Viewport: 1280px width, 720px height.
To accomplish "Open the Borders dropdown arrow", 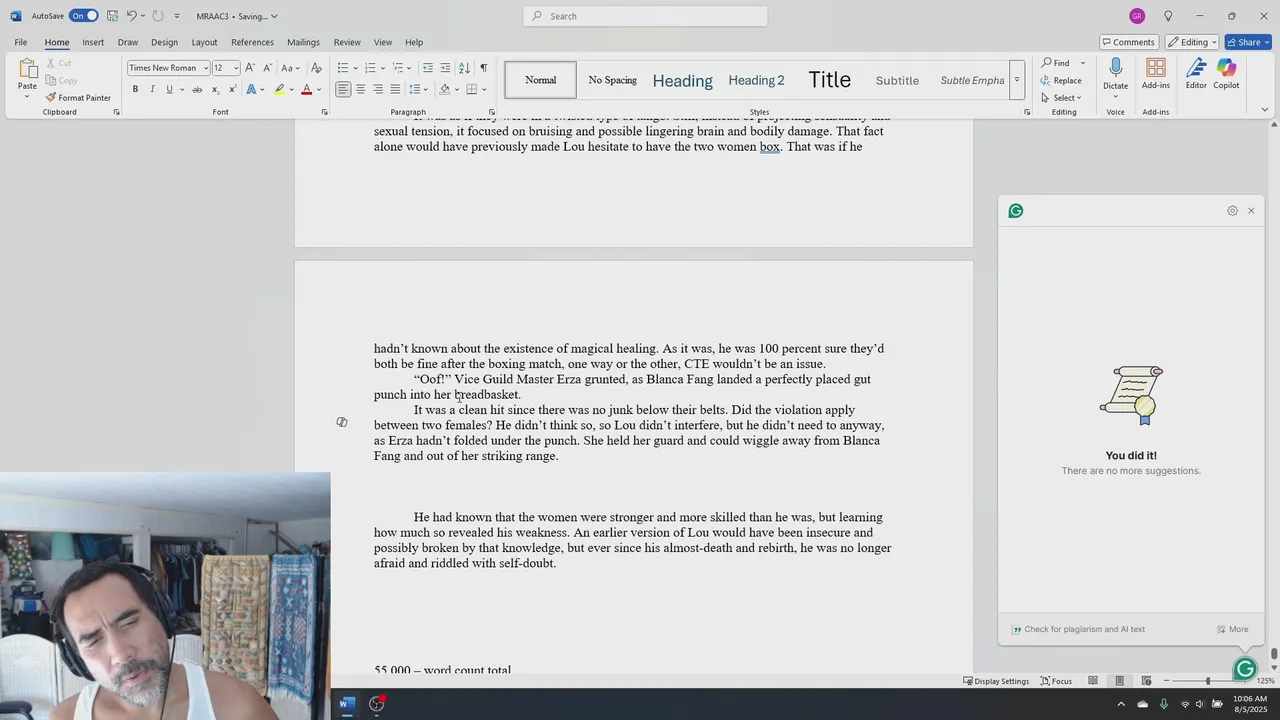I will (x=484, y=90).
